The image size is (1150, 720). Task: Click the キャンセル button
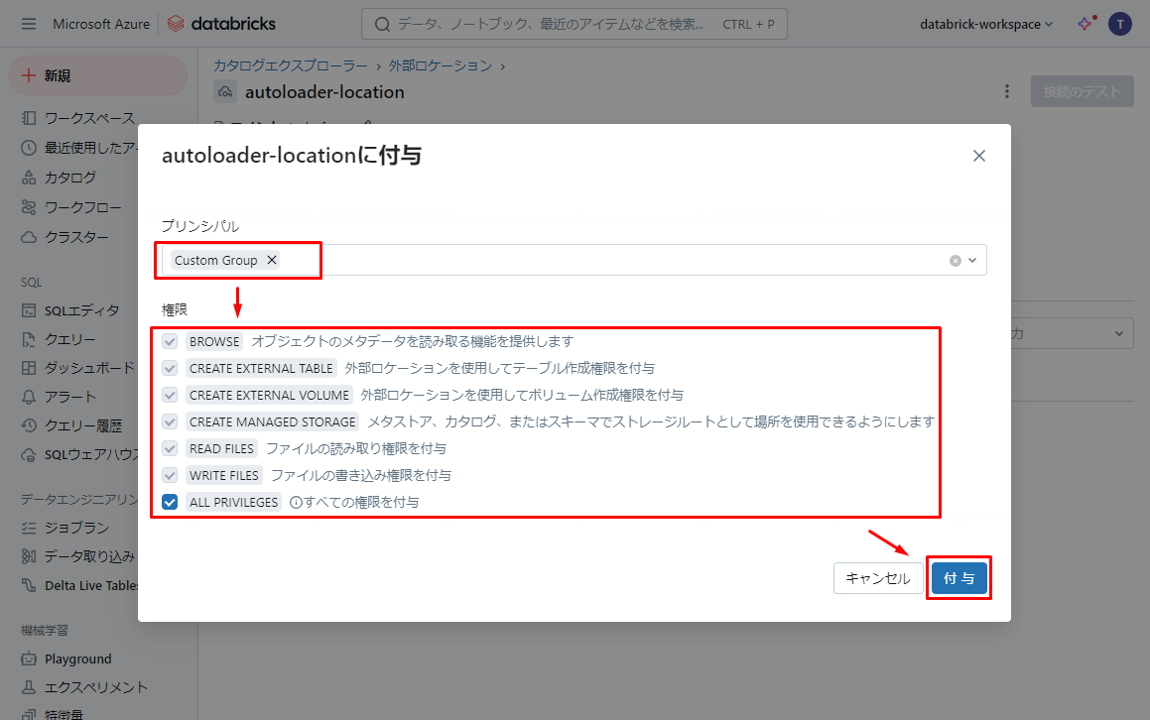click(x=878, y=578)
